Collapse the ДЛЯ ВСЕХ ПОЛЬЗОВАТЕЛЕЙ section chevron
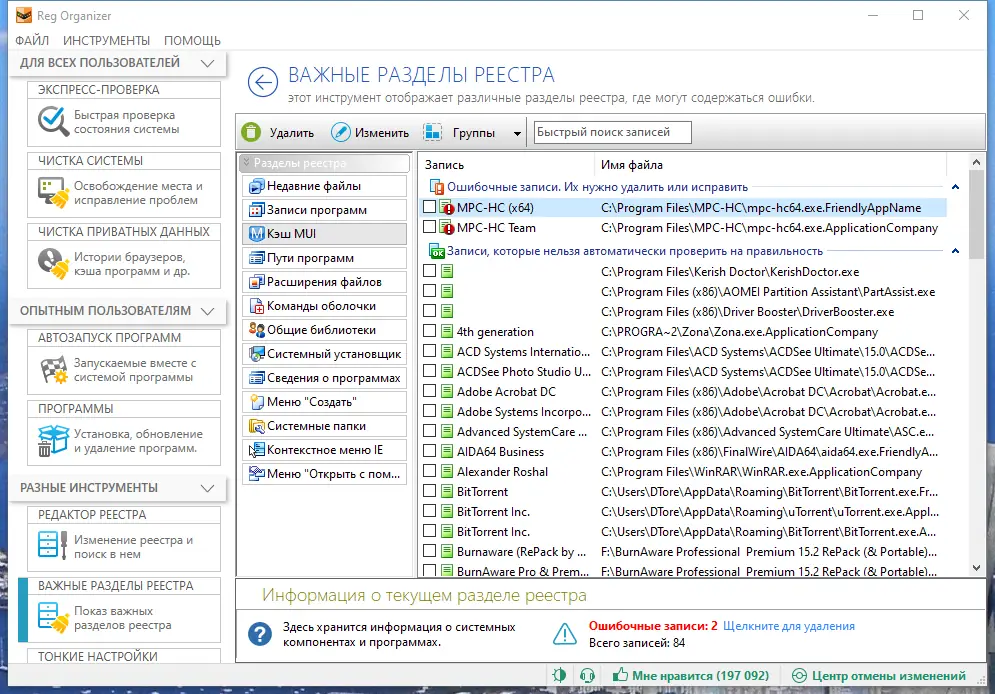This screenshot has width=995, height=694. (x=207, y=63)
